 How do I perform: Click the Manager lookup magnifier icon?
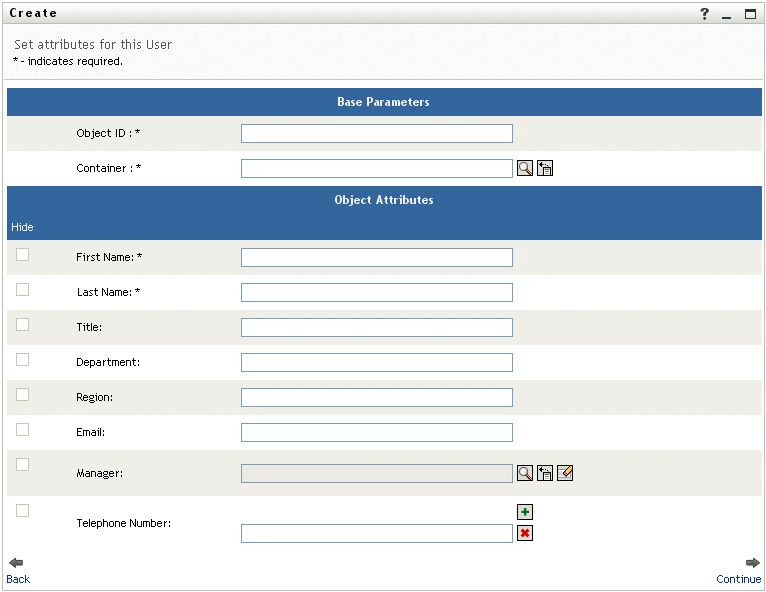pyautogui.click(x=525, y=473)
